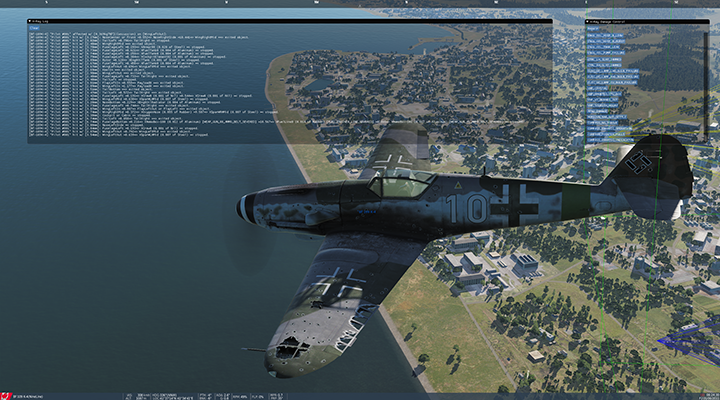This screenshot has width=720, height=400.
Task: Click the swastika marking on the aircraft tail
Action: pyautogui.click(x=638, y=162)
